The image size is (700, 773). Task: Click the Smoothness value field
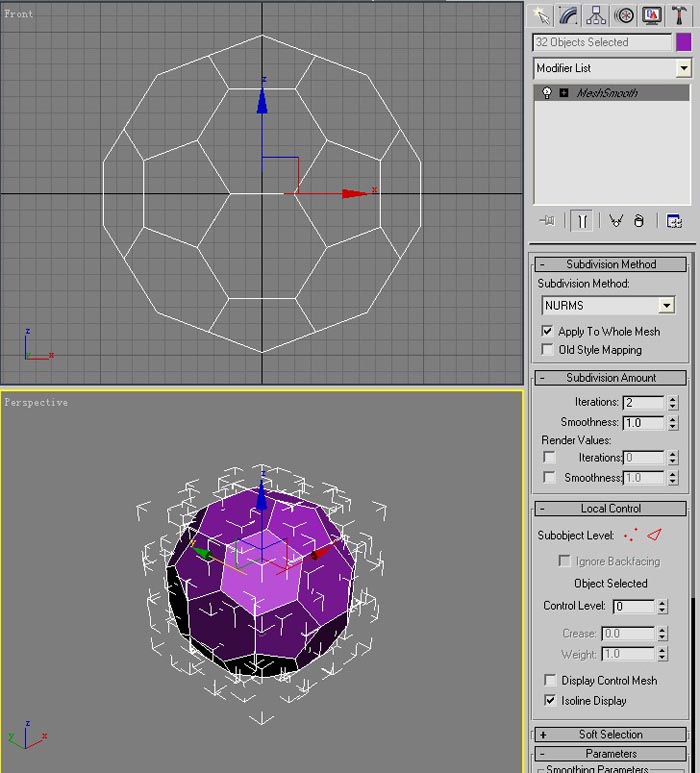tap(644, 422)
